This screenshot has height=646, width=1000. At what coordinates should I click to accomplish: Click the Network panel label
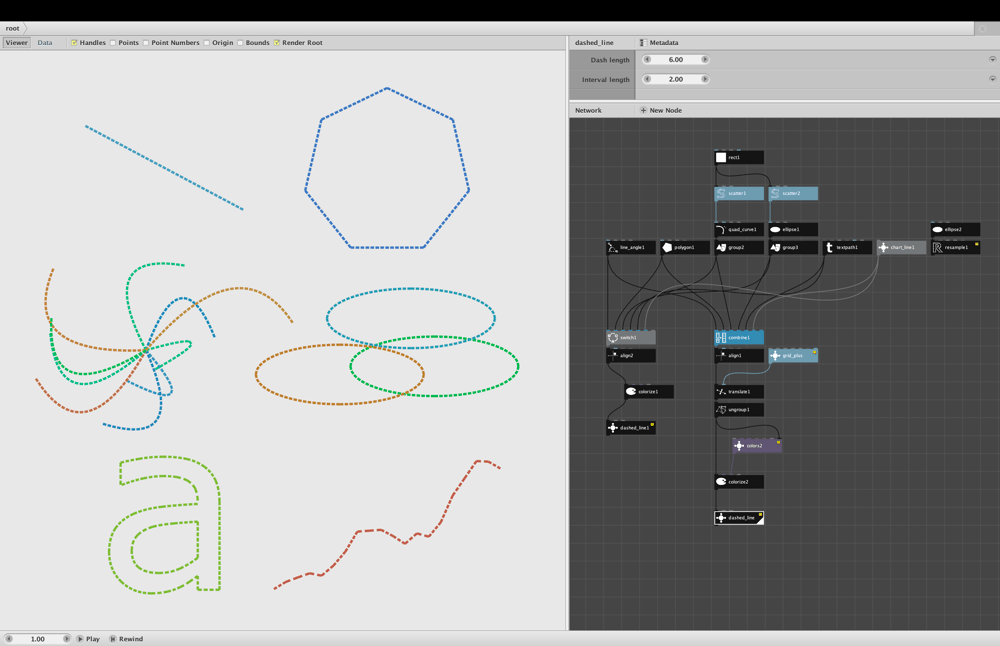click(588, 110)
